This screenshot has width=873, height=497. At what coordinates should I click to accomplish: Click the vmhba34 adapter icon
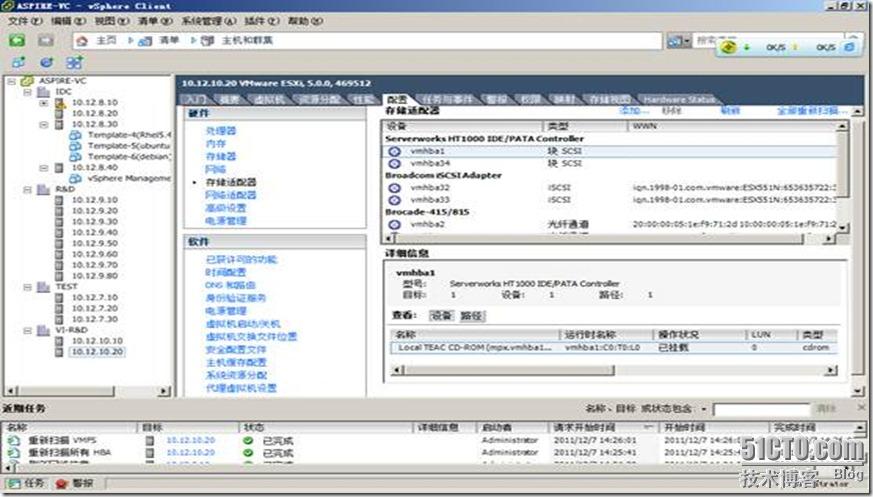(x=395, y=164)
